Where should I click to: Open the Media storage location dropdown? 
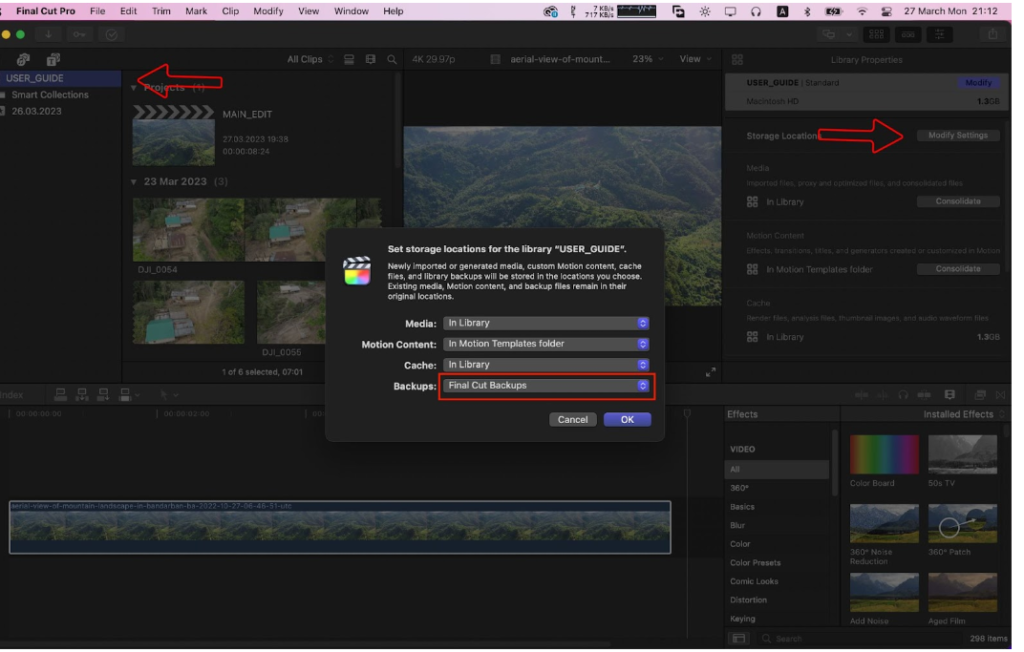546,323
